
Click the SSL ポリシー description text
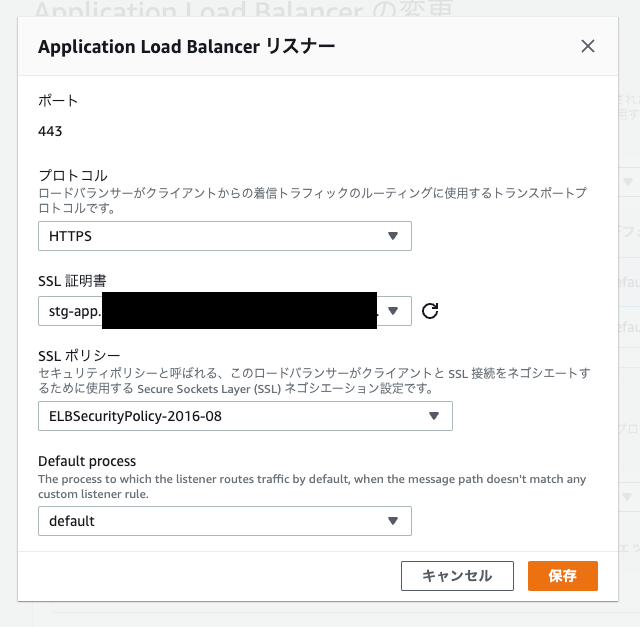(314, 381)
